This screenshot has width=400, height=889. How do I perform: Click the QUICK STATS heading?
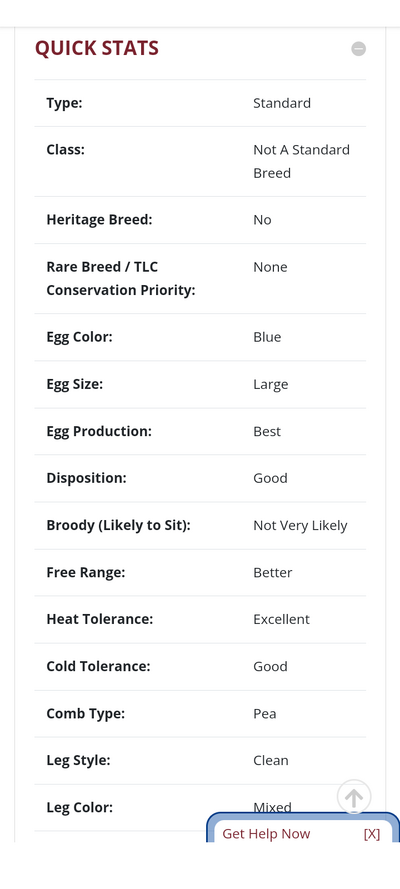coord(97,48)
